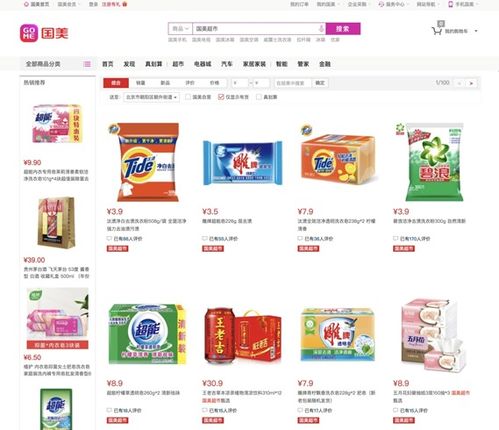The width and height of the screenshot is (499, 430).
Task: Click the all-categories list icon
Action: [x=87, y=64]
